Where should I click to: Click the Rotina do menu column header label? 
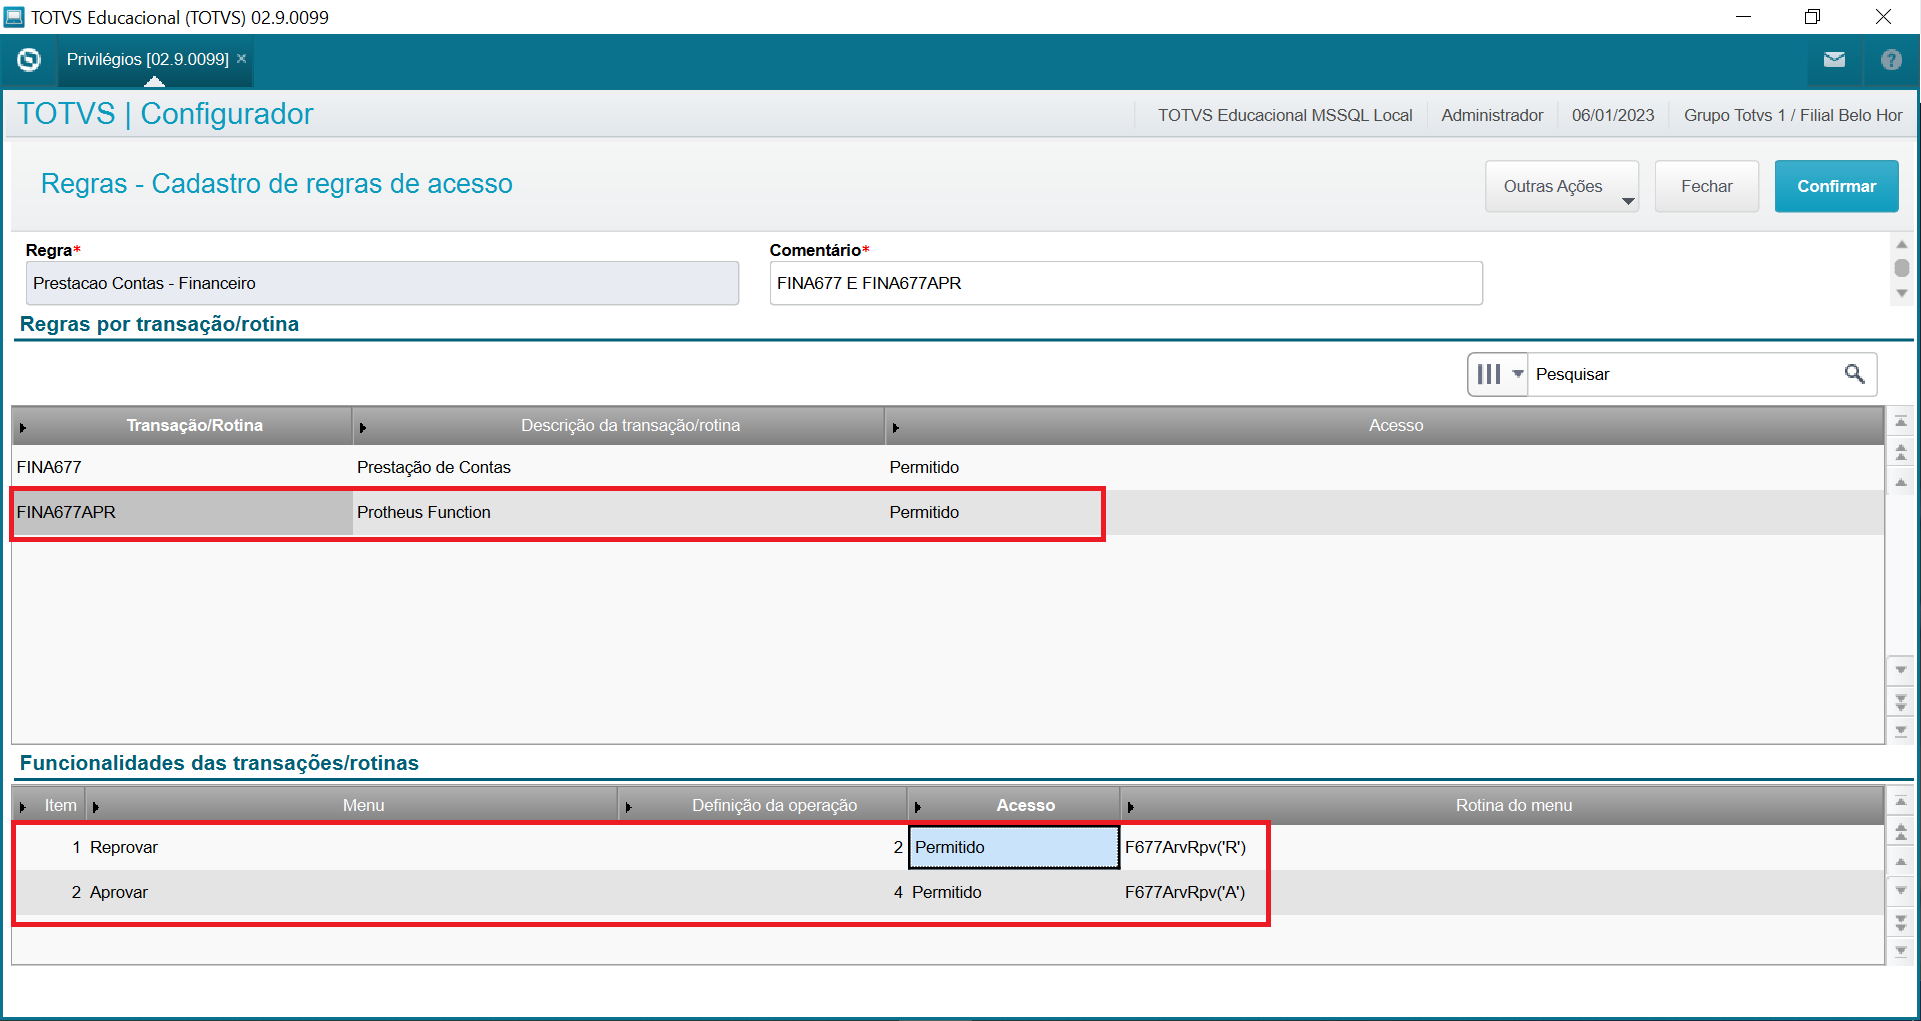click(1514, 805)
